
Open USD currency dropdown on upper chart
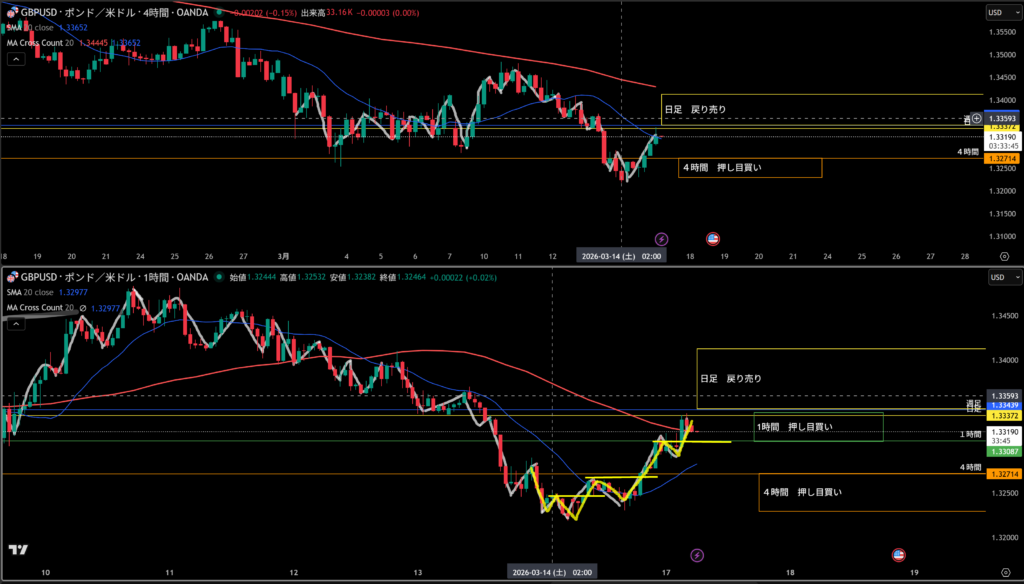tap(1000, 13)
